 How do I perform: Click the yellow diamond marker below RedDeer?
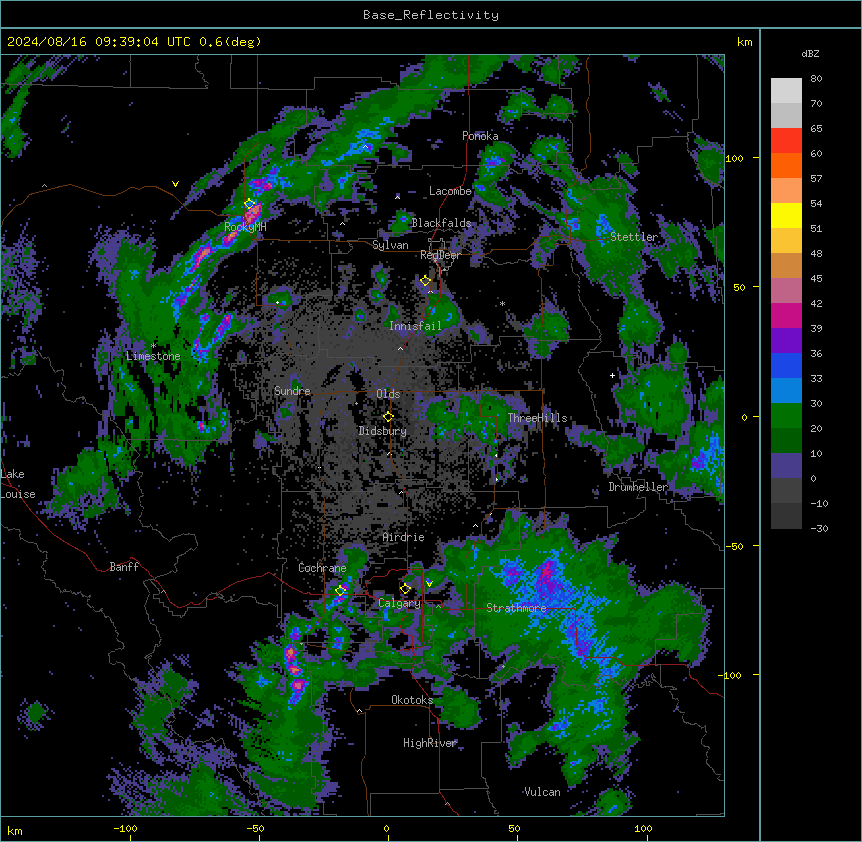pyautogui.click(x=426, y=280)
